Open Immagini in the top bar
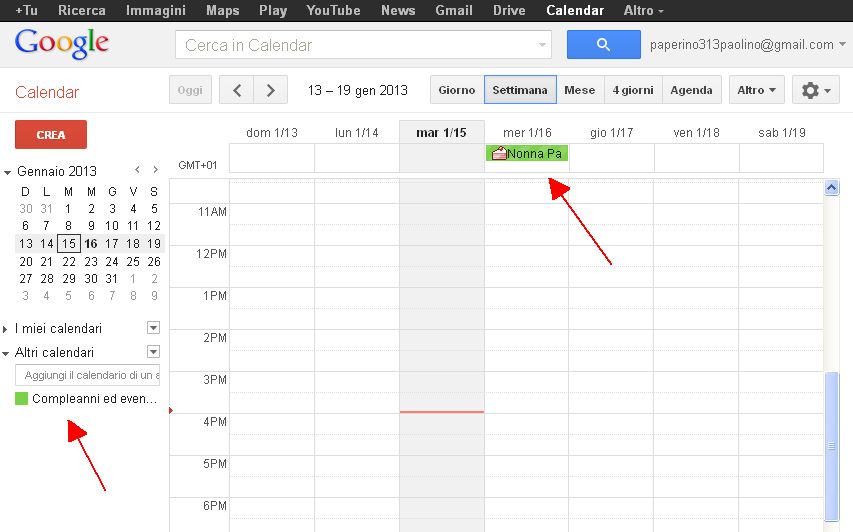 pyautogui.click(x=156, y=10)
